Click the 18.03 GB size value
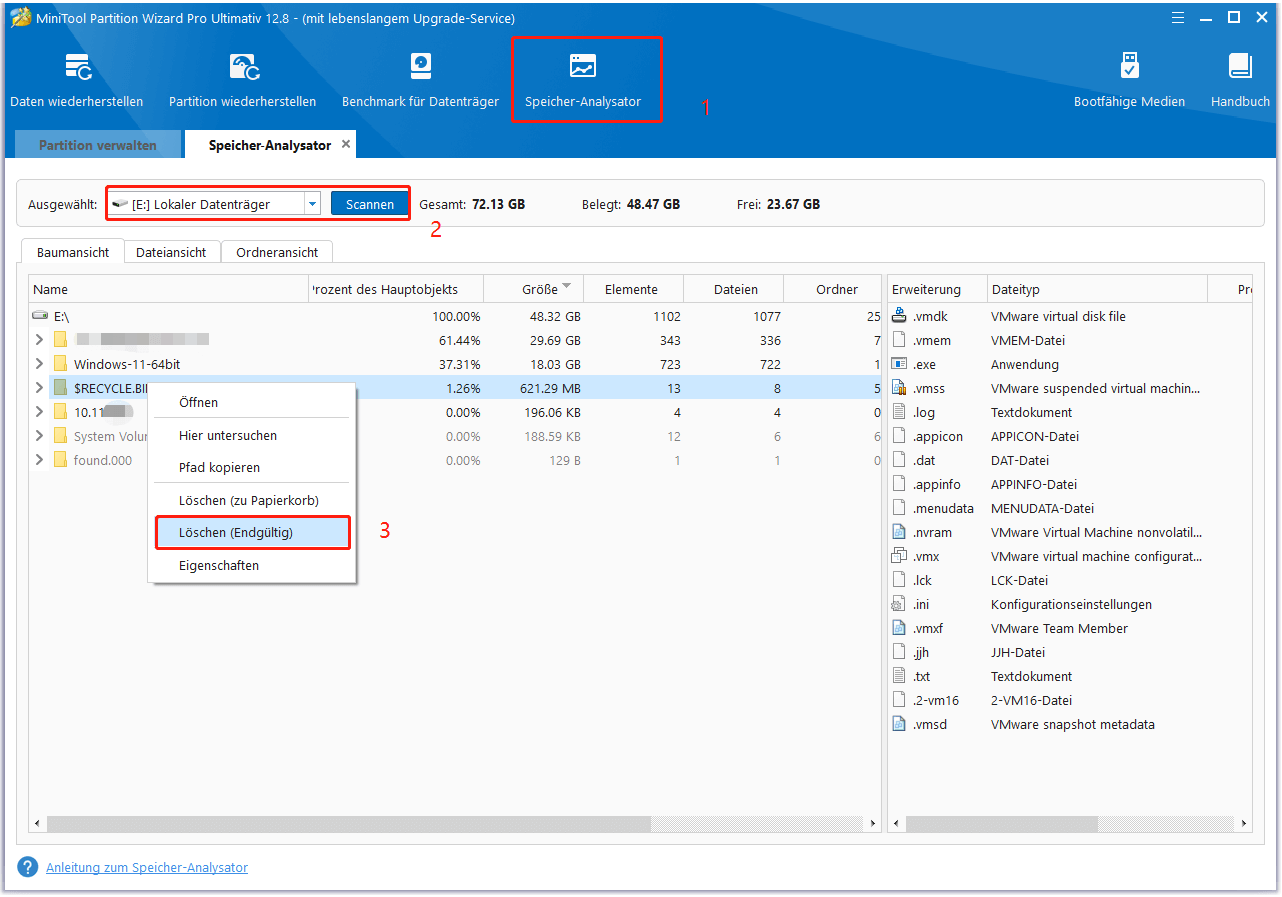 [554, 364]
